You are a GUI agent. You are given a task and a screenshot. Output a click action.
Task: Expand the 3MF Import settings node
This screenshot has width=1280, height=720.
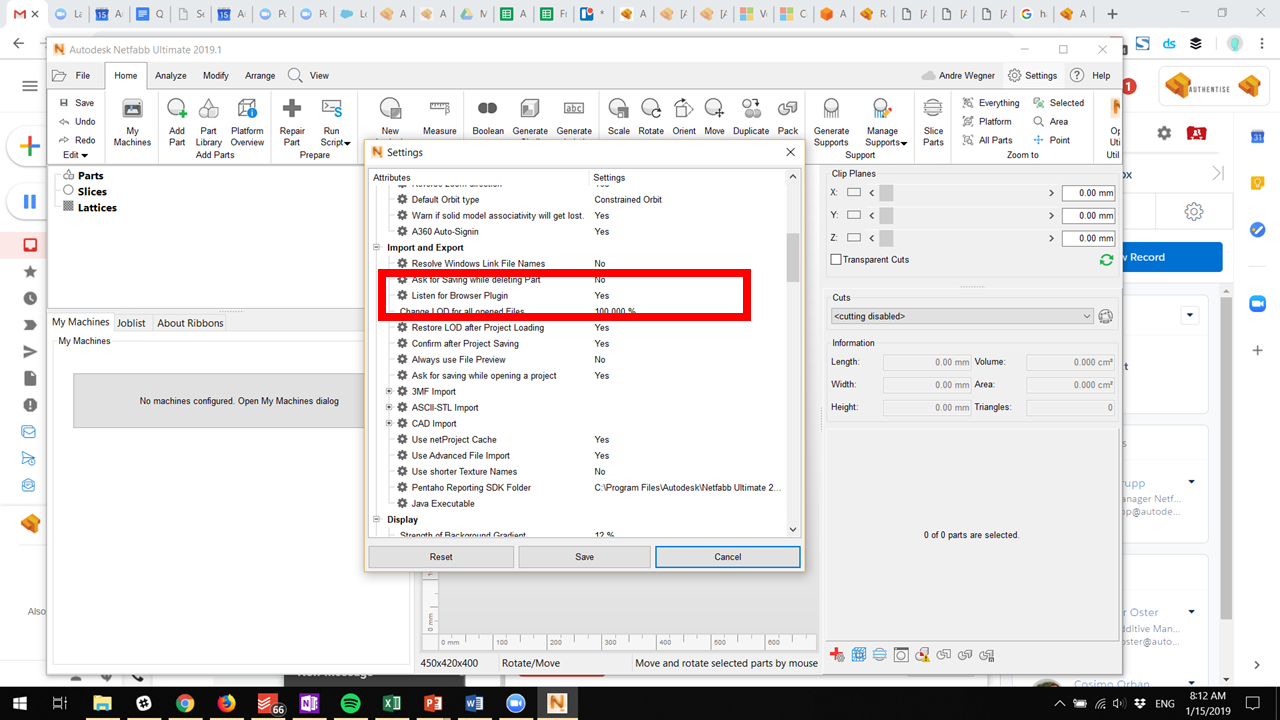(x=390, y=392)
